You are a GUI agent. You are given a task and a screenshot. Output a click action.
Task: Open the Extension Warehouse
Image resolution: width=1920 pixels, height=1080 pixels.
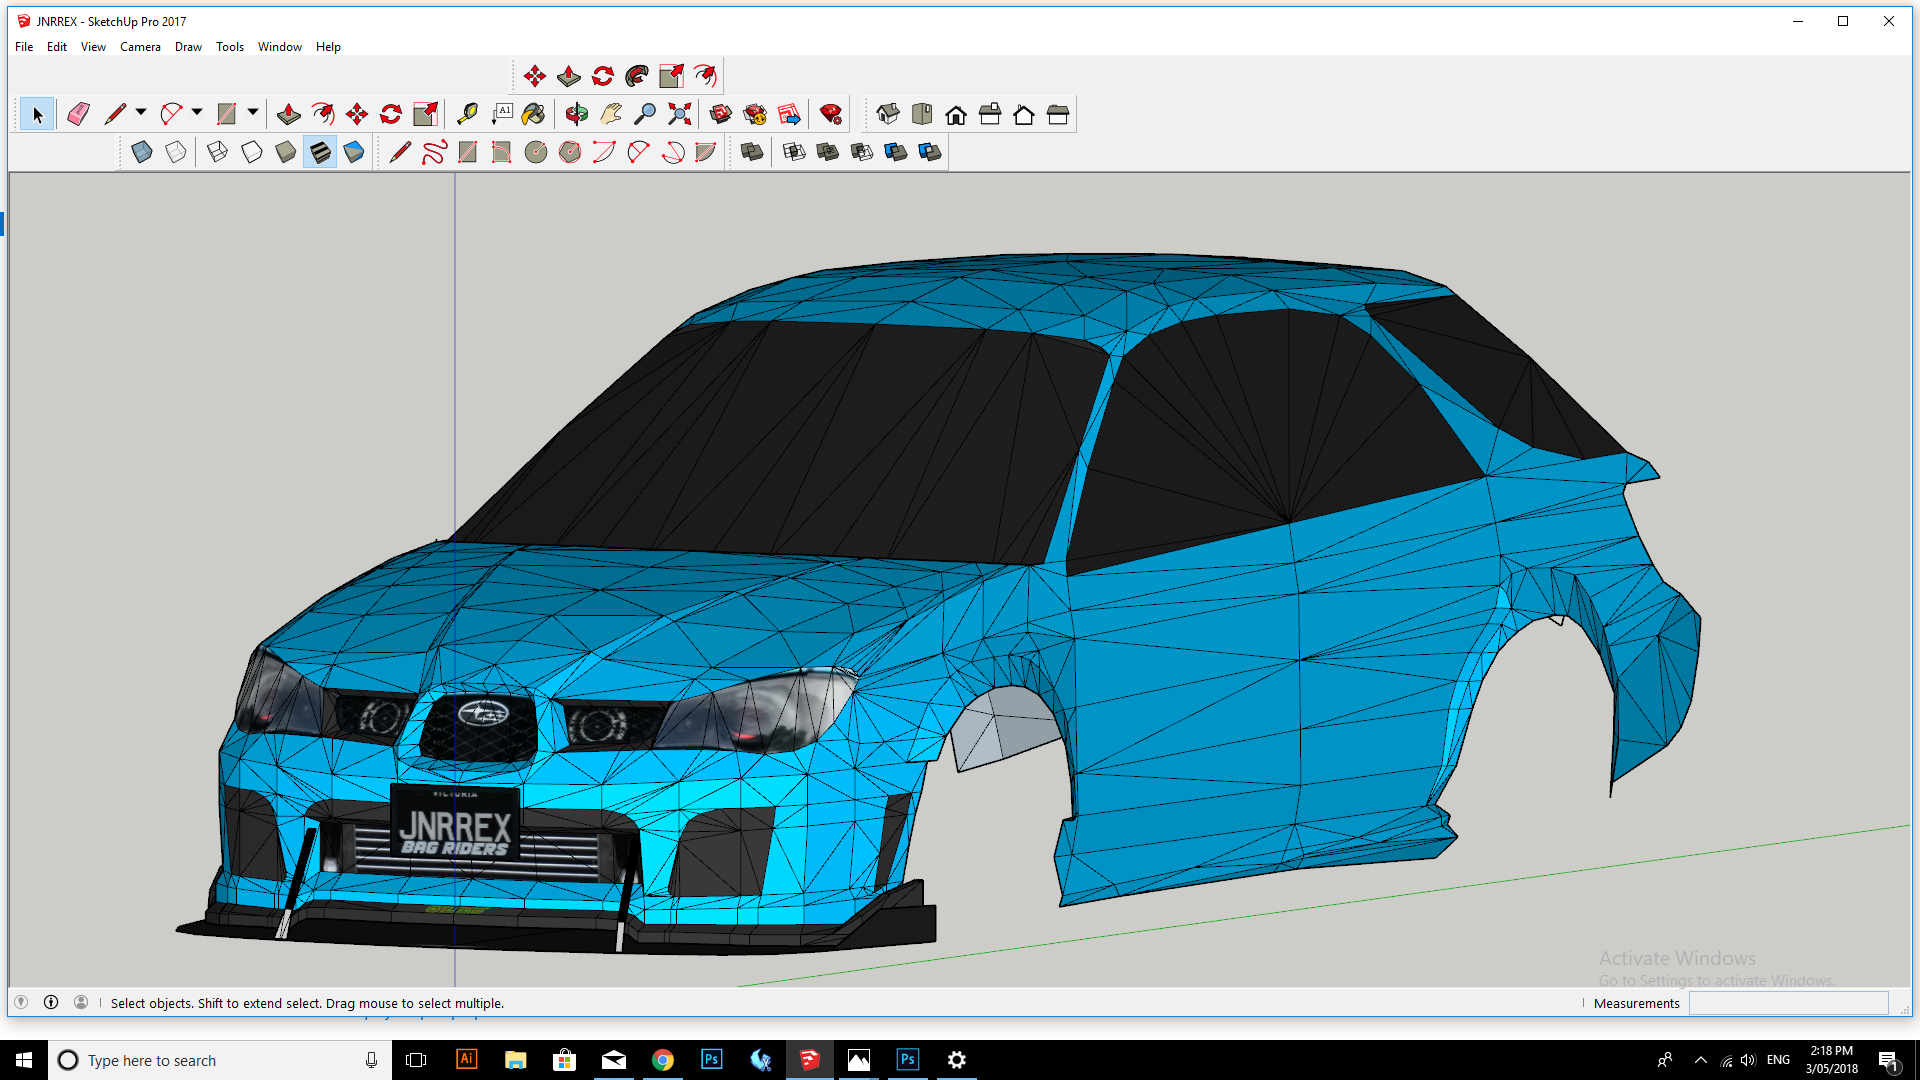pyautogui.click(x=754, y=114)
